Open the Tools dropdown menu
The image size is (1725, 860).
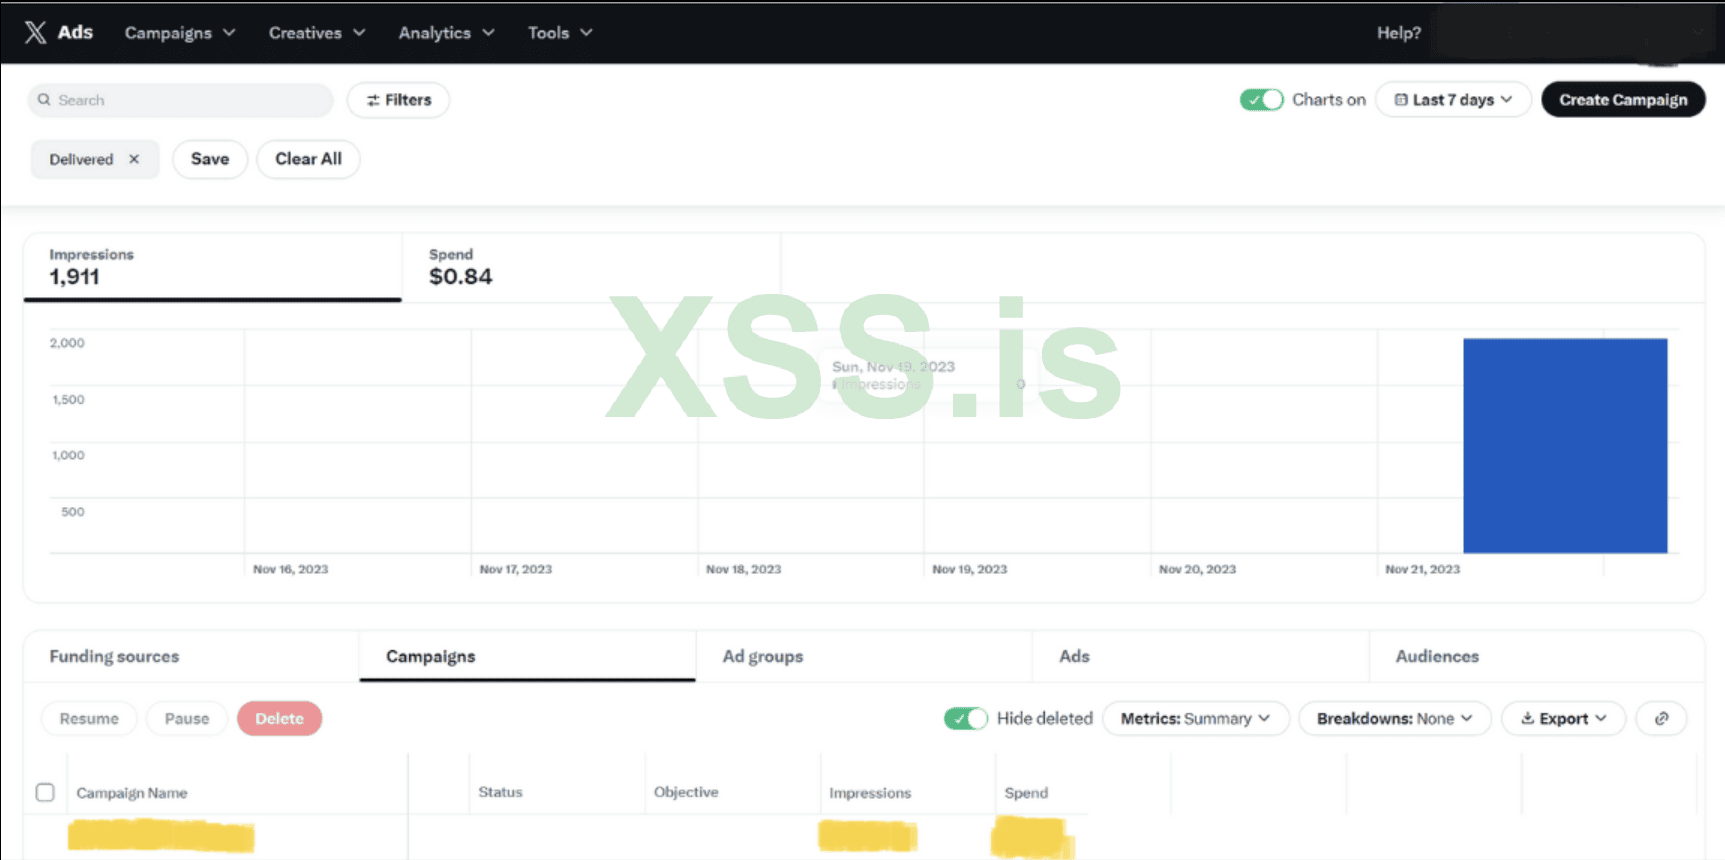[560, 33]
